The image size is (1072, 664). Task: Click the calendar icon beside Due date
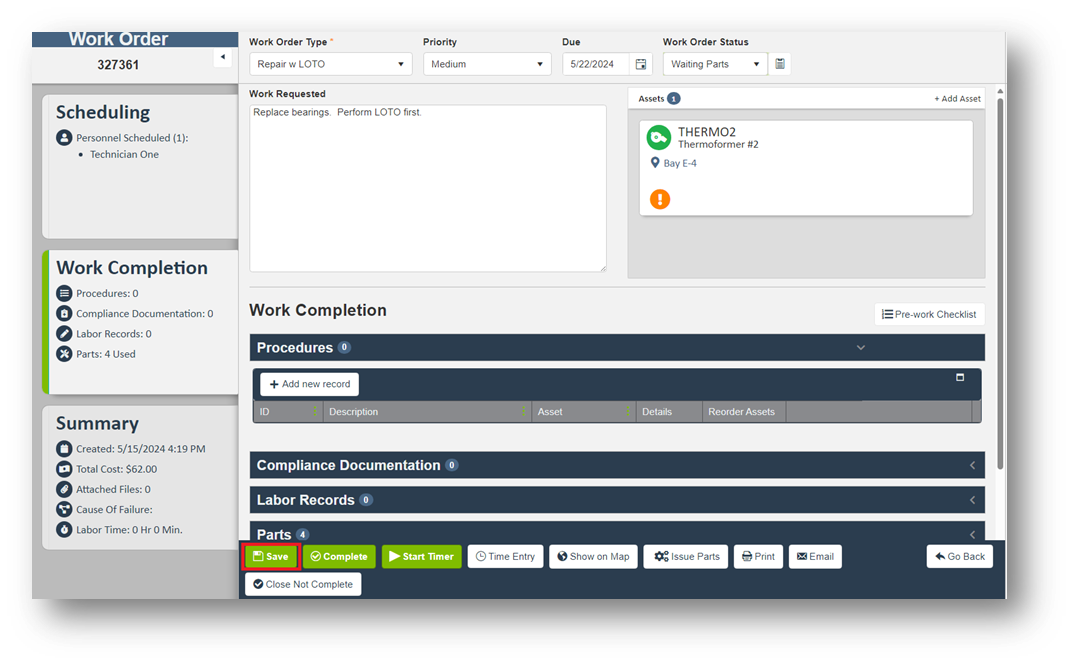[641, 64]
